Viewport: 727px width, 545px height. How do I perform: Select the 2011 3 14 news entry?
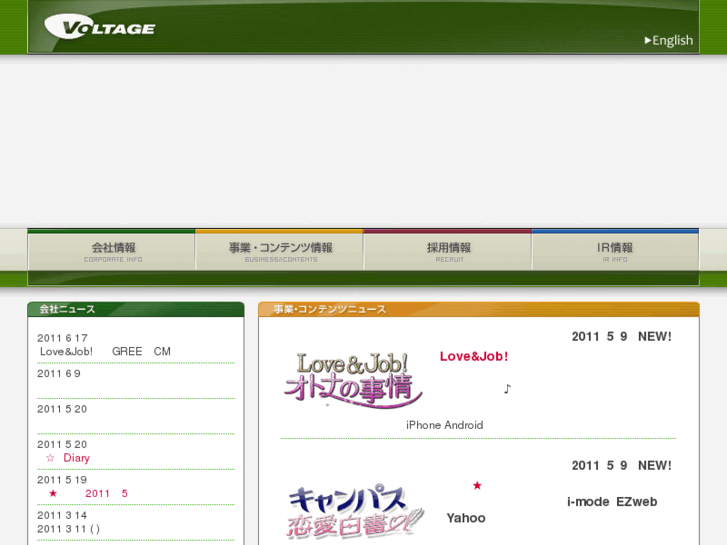62,515
